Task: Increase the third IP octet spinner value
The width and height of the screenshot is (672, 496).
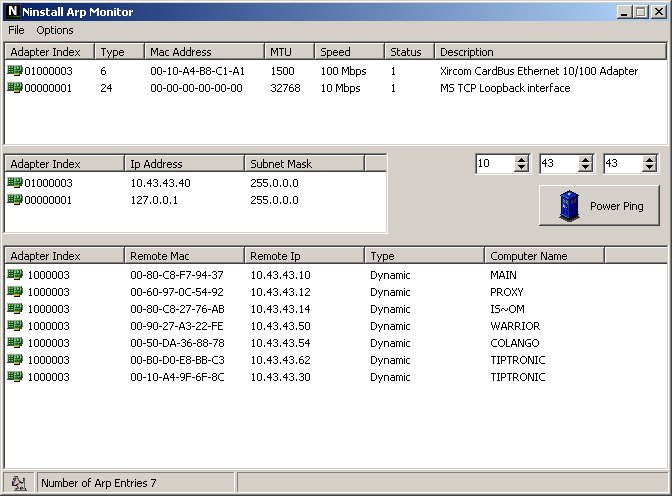Action: (649, 159)
